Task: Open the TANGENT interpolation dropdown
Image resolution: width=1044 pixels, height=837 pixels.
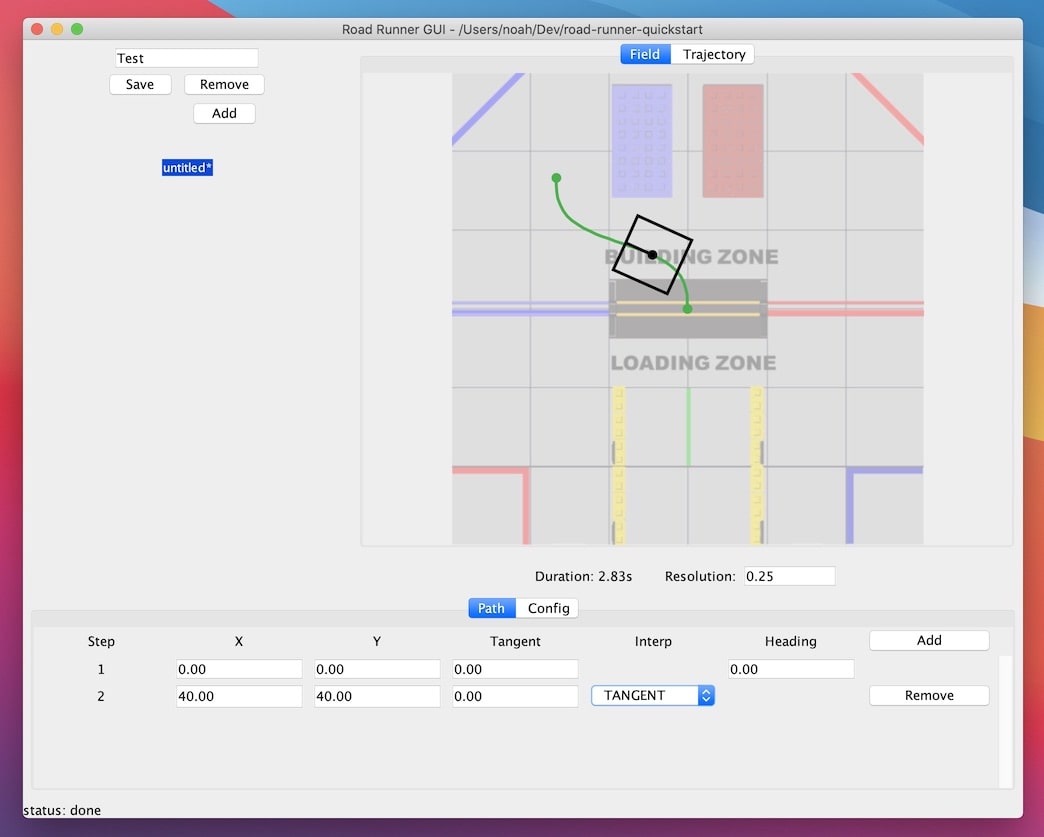Action: click(x=652, y=695)
